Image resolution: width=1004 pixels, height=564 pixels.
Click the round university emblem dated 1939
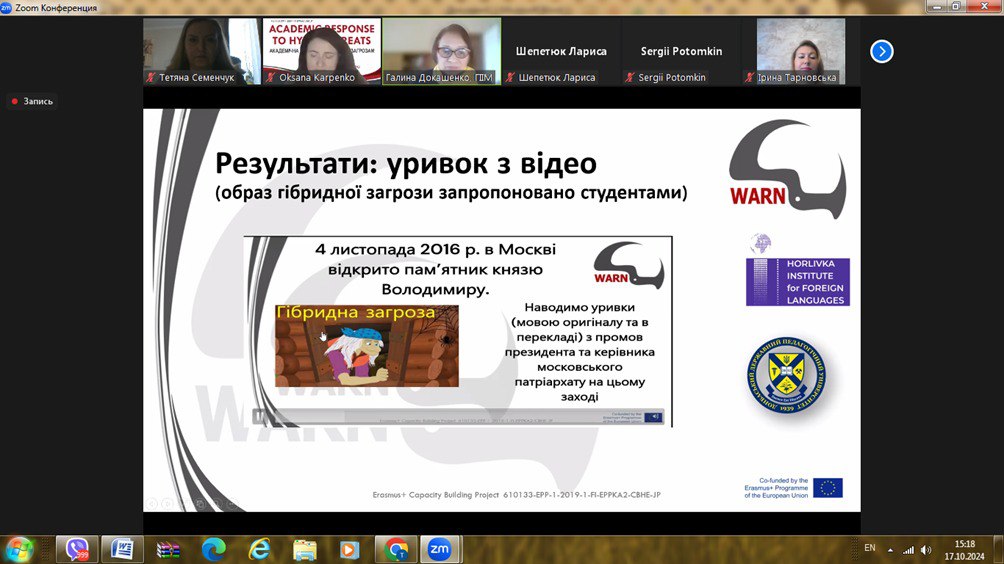pyautogui.click(x=786, y=375)
